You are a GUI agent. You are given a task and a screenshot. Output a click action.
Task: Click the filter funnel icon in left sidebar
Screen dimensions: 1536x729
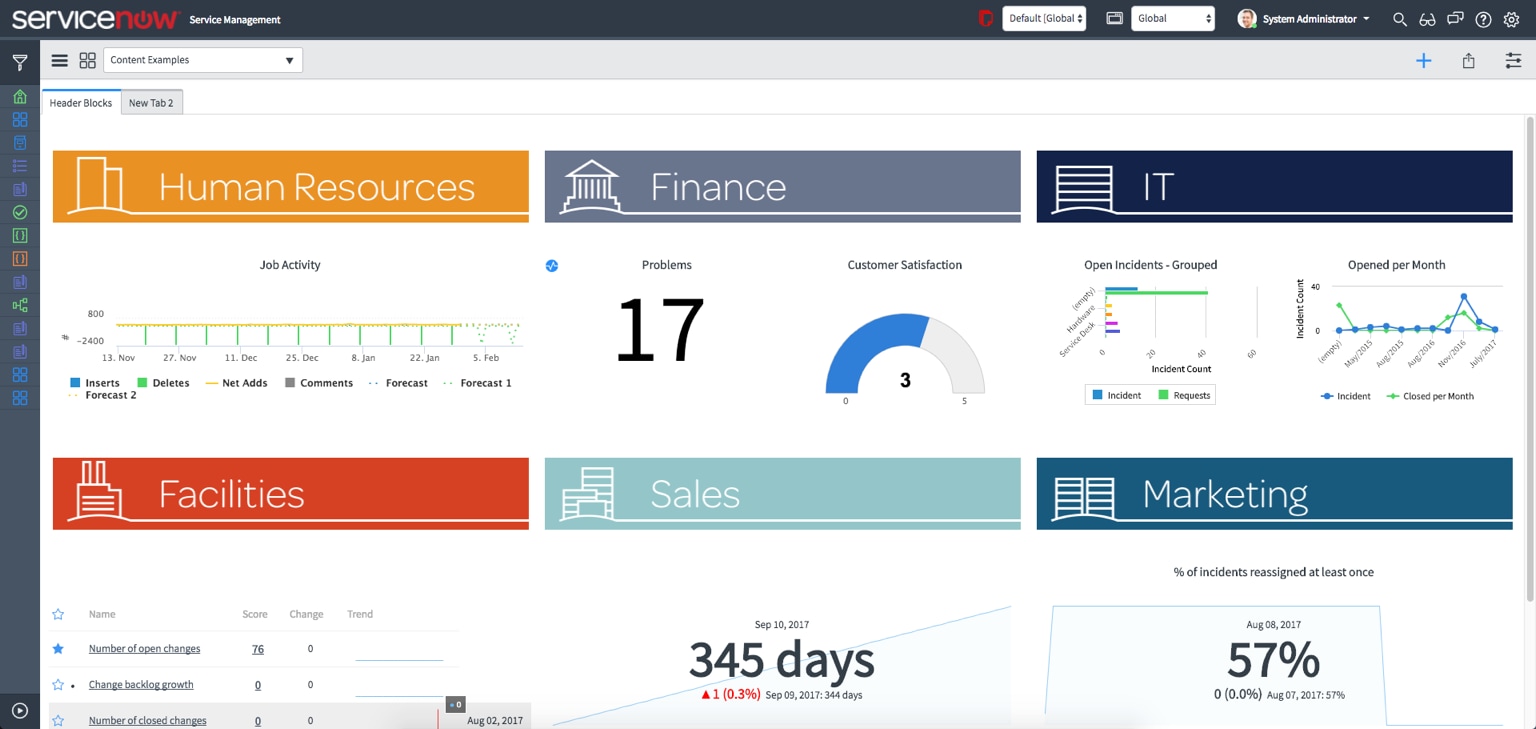(19, 62)
